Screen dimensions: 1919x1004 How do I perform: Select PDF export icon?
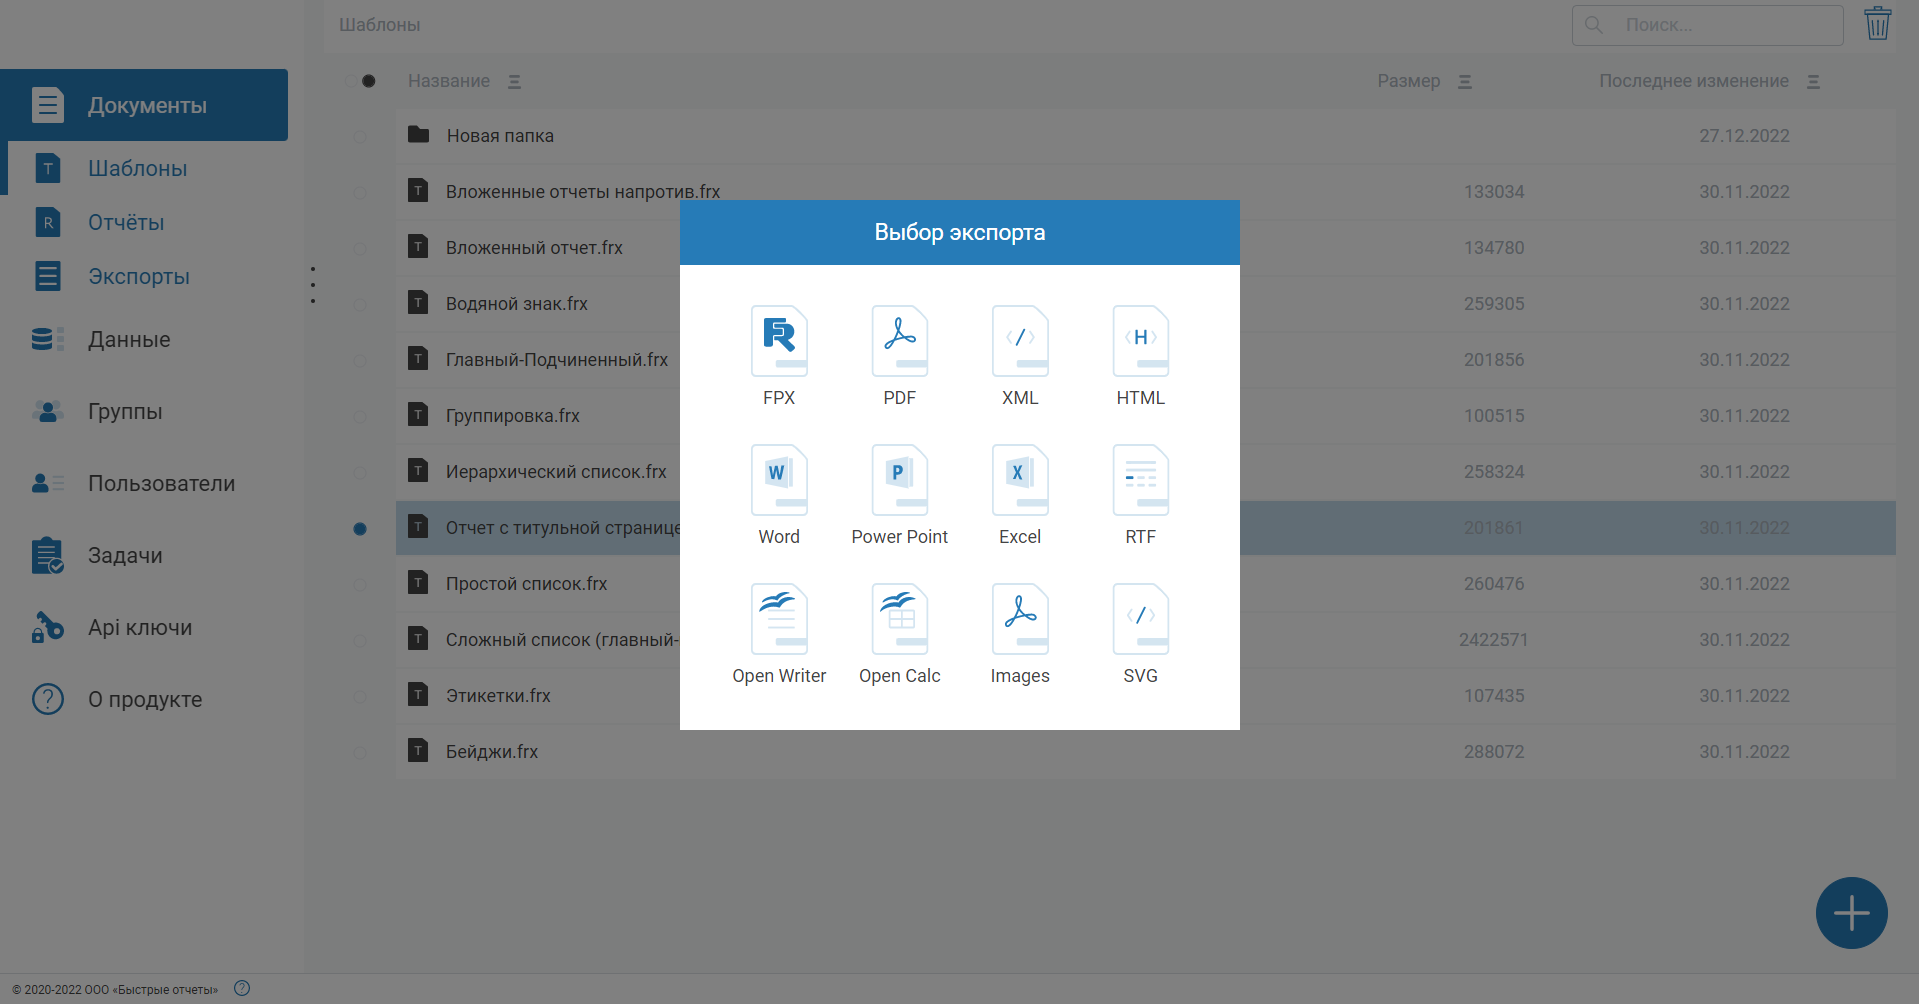[x=900, y=341]
